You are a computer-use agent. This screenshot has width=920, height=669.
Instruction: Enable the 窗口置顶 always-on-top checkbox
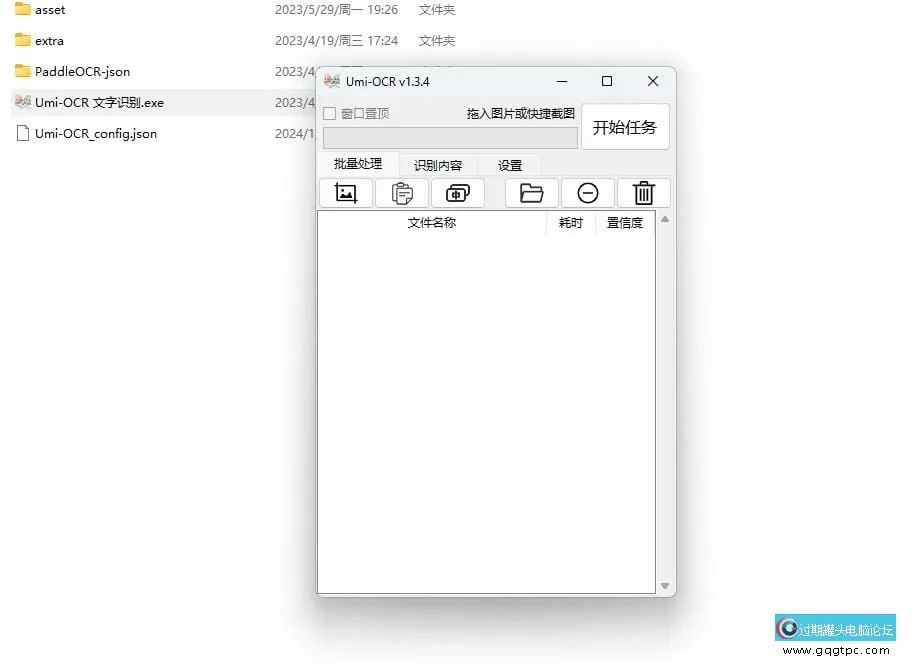pos(329,113)
